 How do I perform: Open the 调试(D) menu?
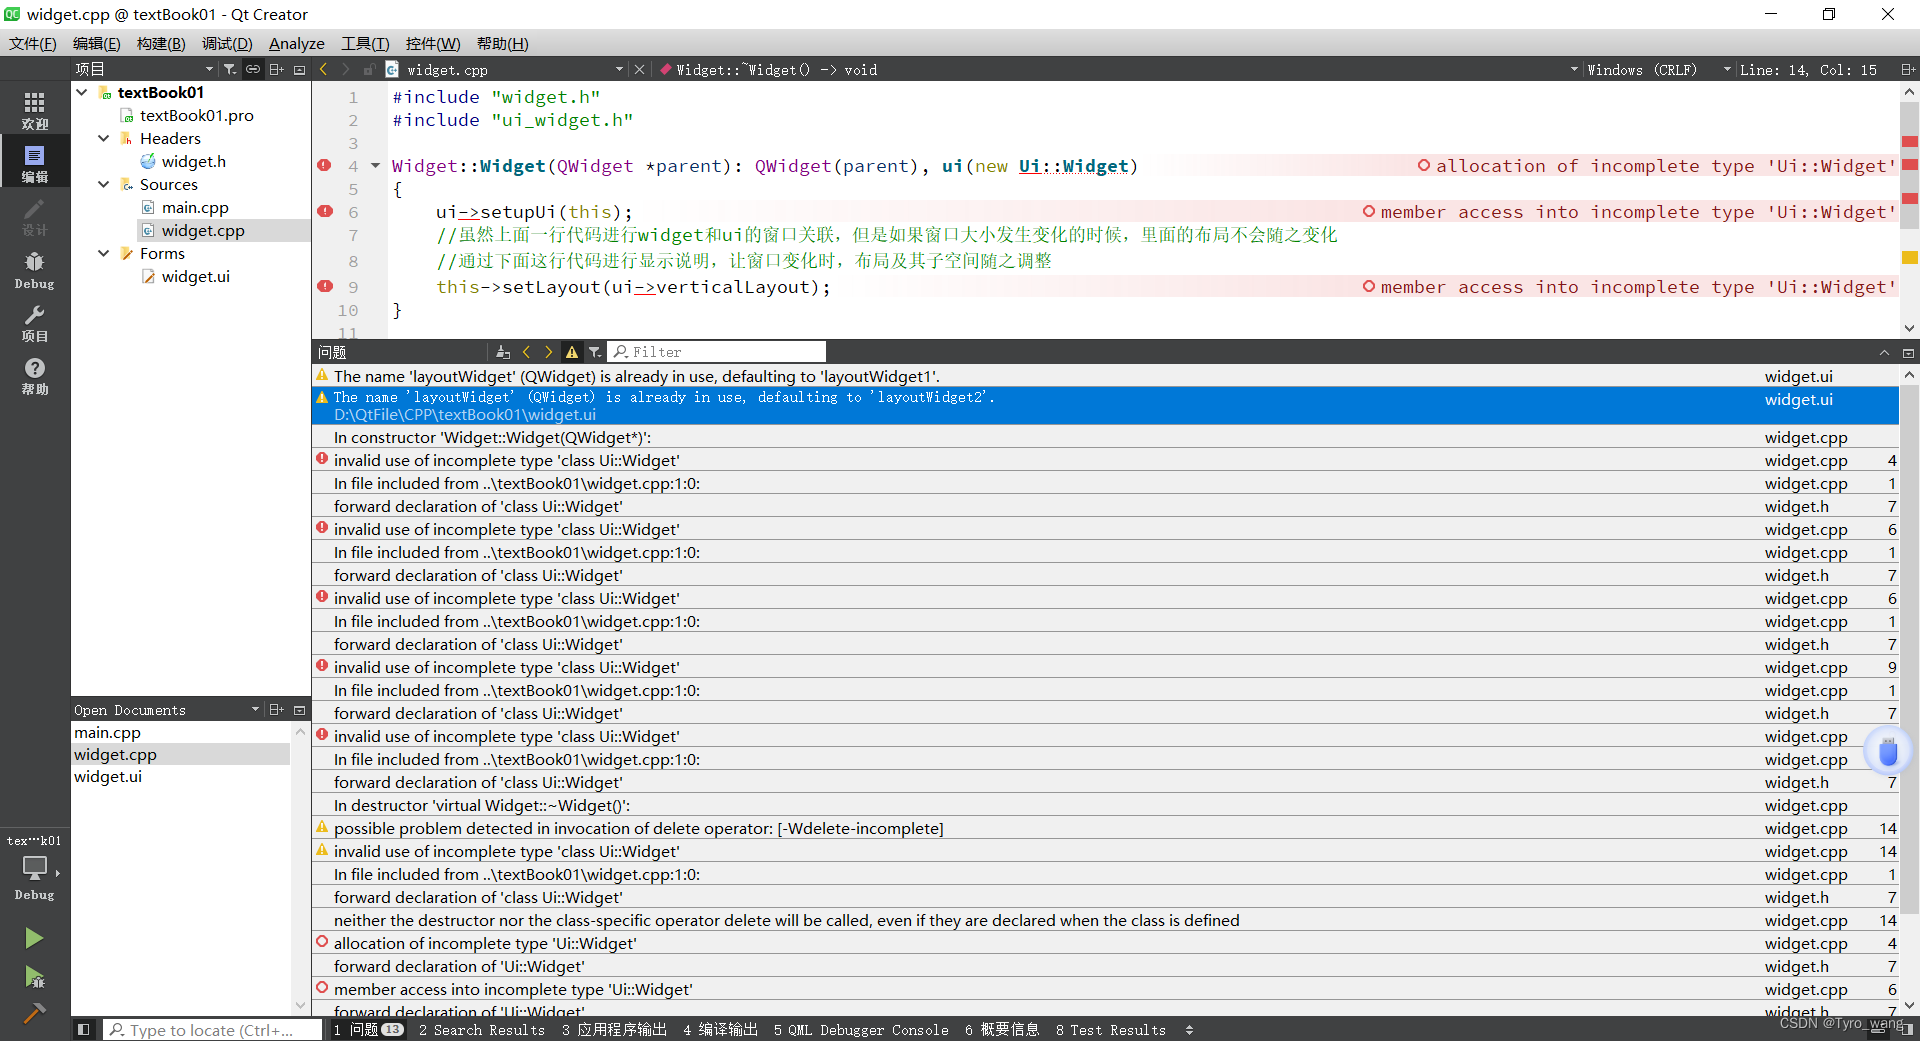click(227, 43)
